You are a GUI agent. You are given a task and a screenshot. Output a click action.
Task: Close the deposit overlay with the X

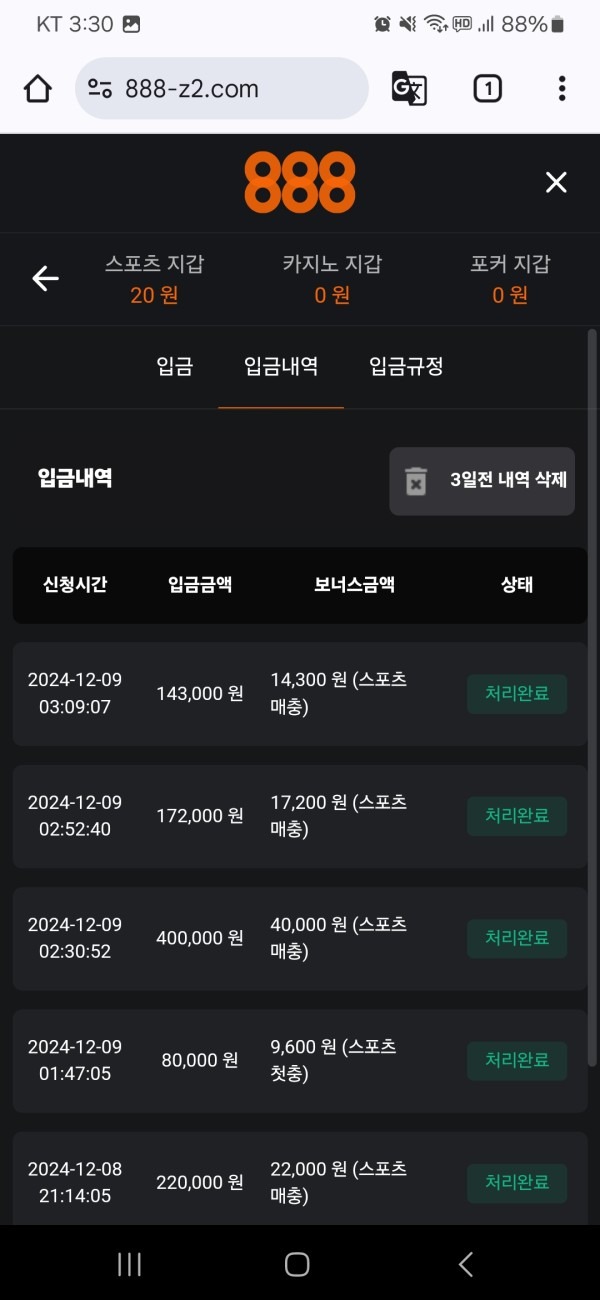click(x=556, y=182)
